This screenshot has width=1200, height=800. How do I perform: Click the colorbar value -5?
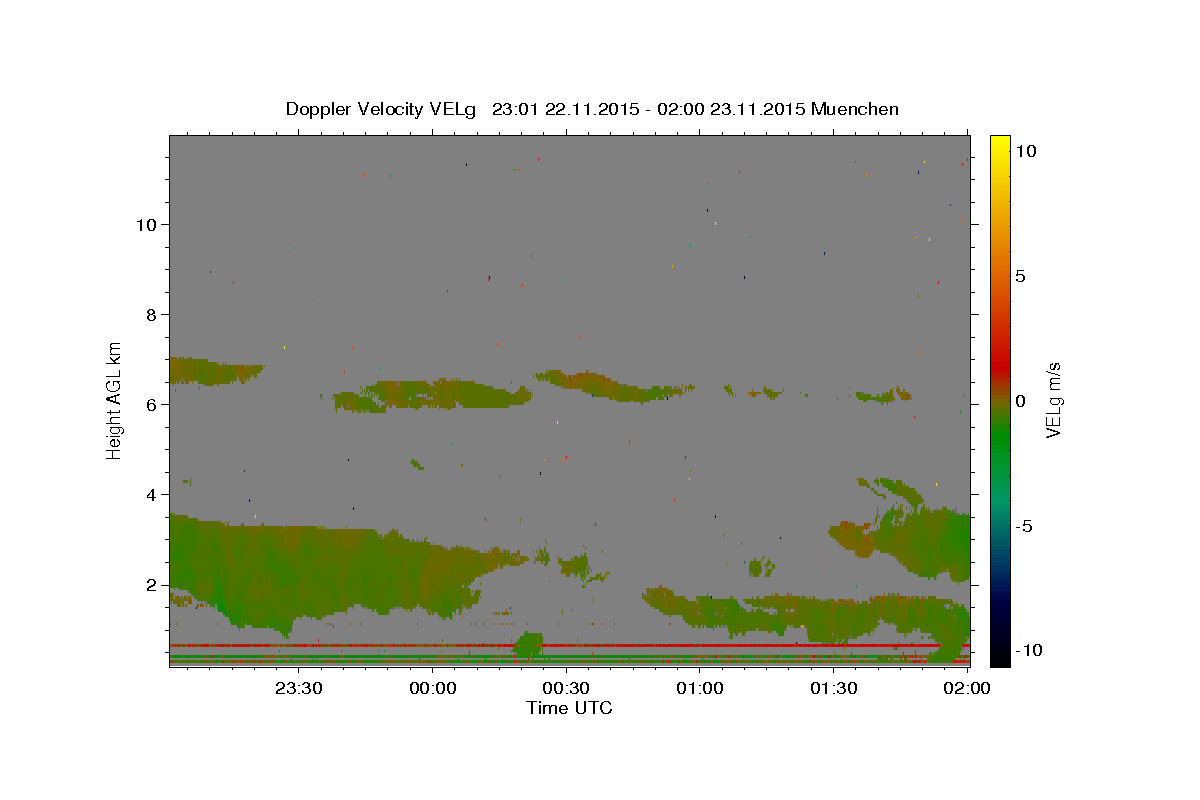1026,526
